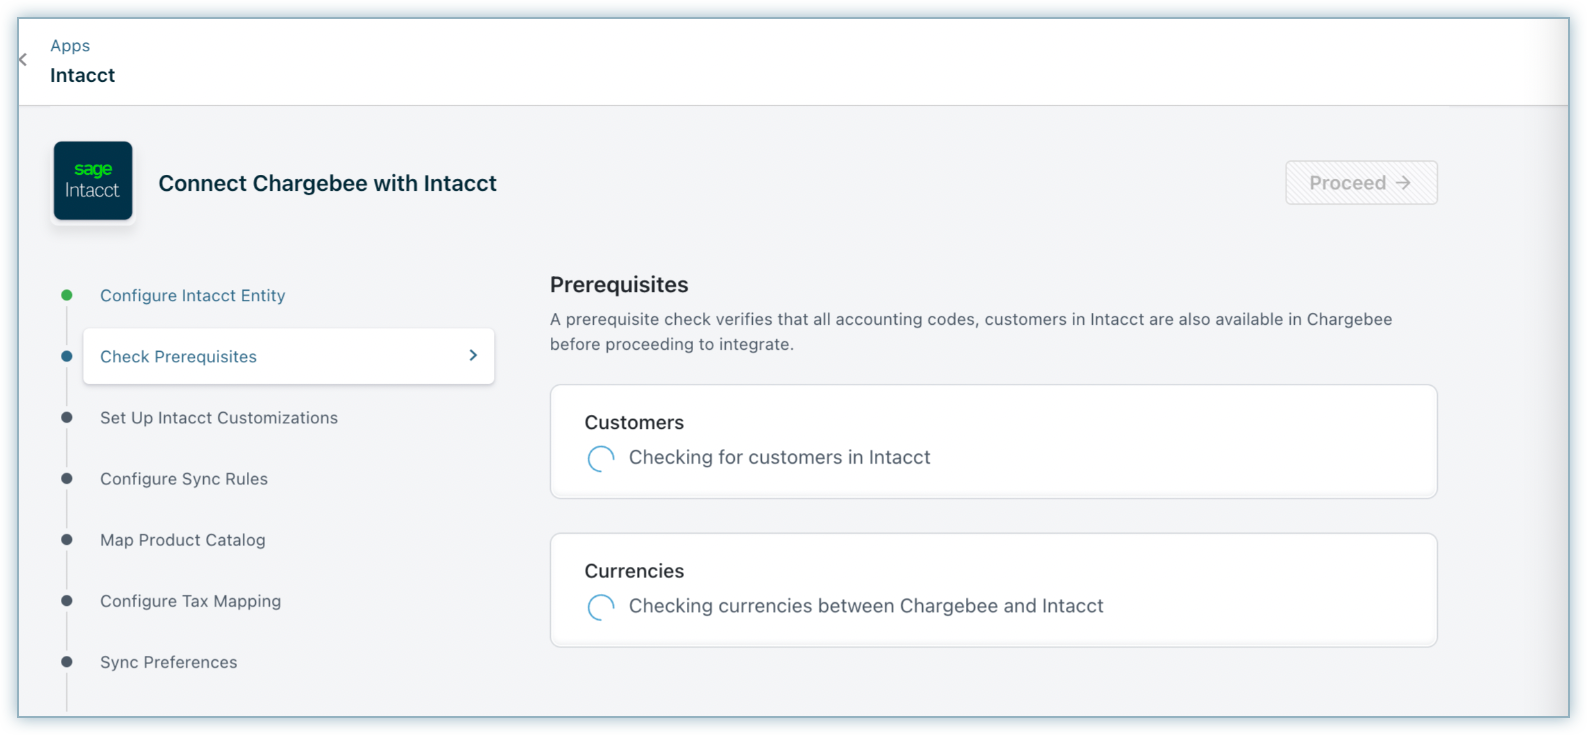The height and width of the screenshot is (735, 1587).
Task: Click the step dot for Sync Preferences
Action: pyautogui.click(x=67, y=662)
